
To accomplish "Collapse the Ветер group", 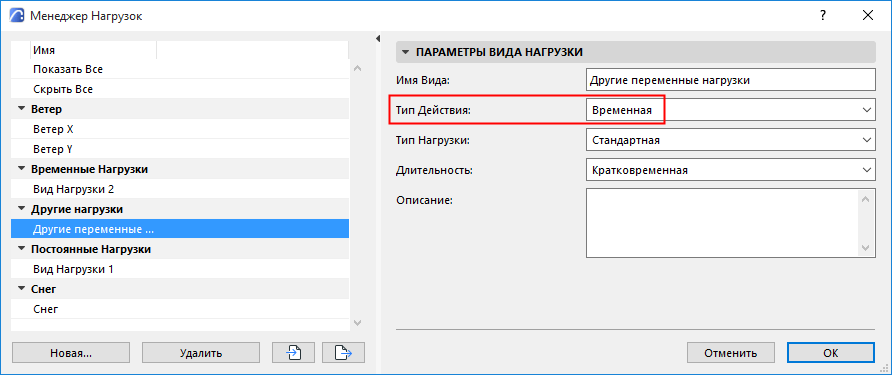I will tap(22, 109).
